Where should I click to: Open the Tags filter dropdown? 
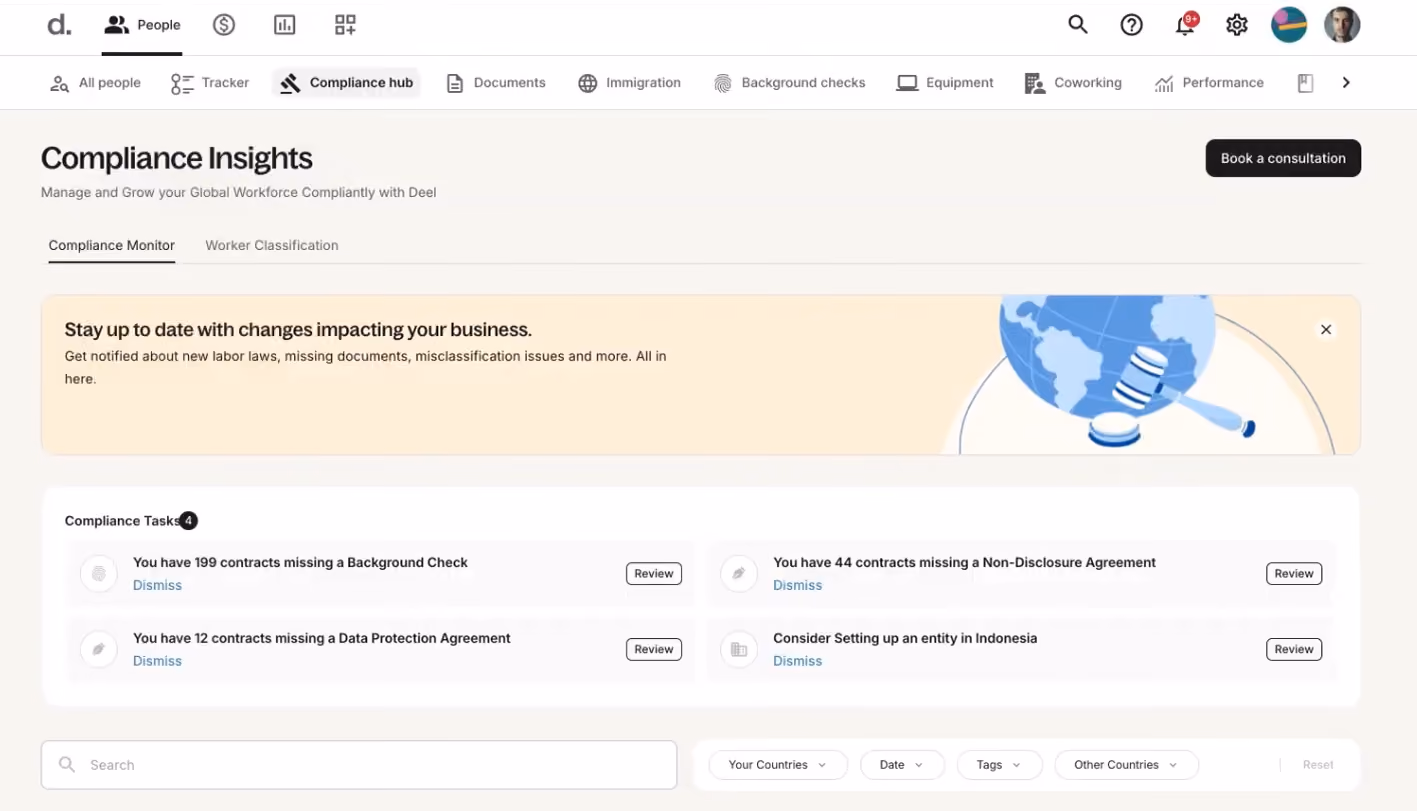pyautogui.click(x=999, y=765)
